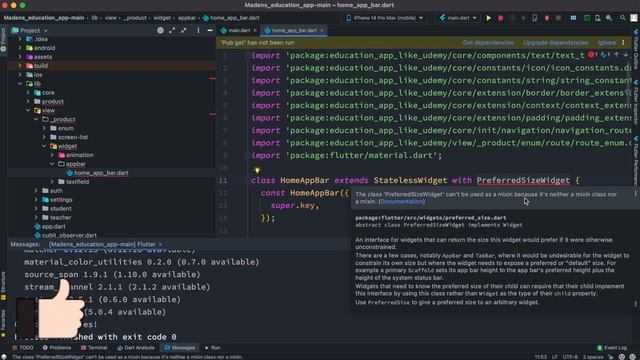Screen dimensions: 640x360
Task: Click the locate target icon in Project panel
Action: point(160,30)
